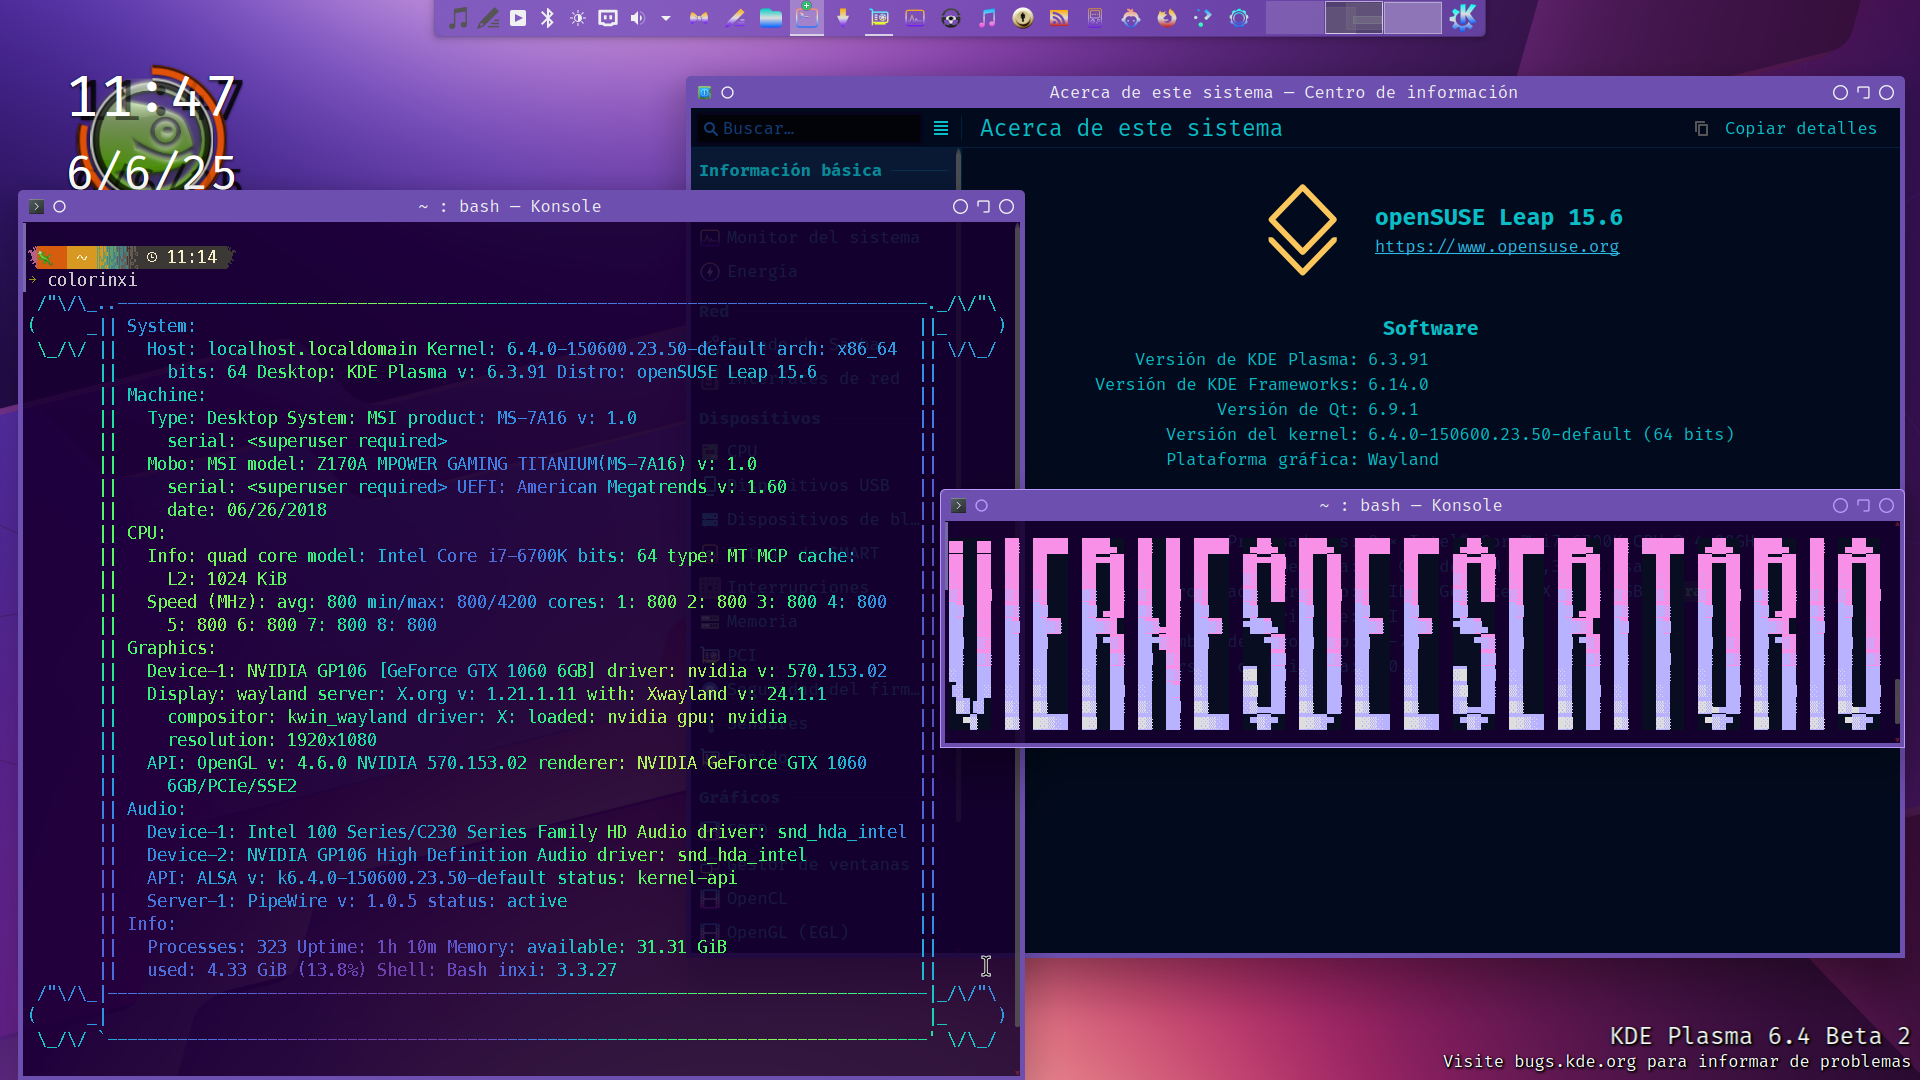This screenshot has height=1080, width=1920.
Task: Toggle pin on all desktops for Info Center
Action: [728, 93]
